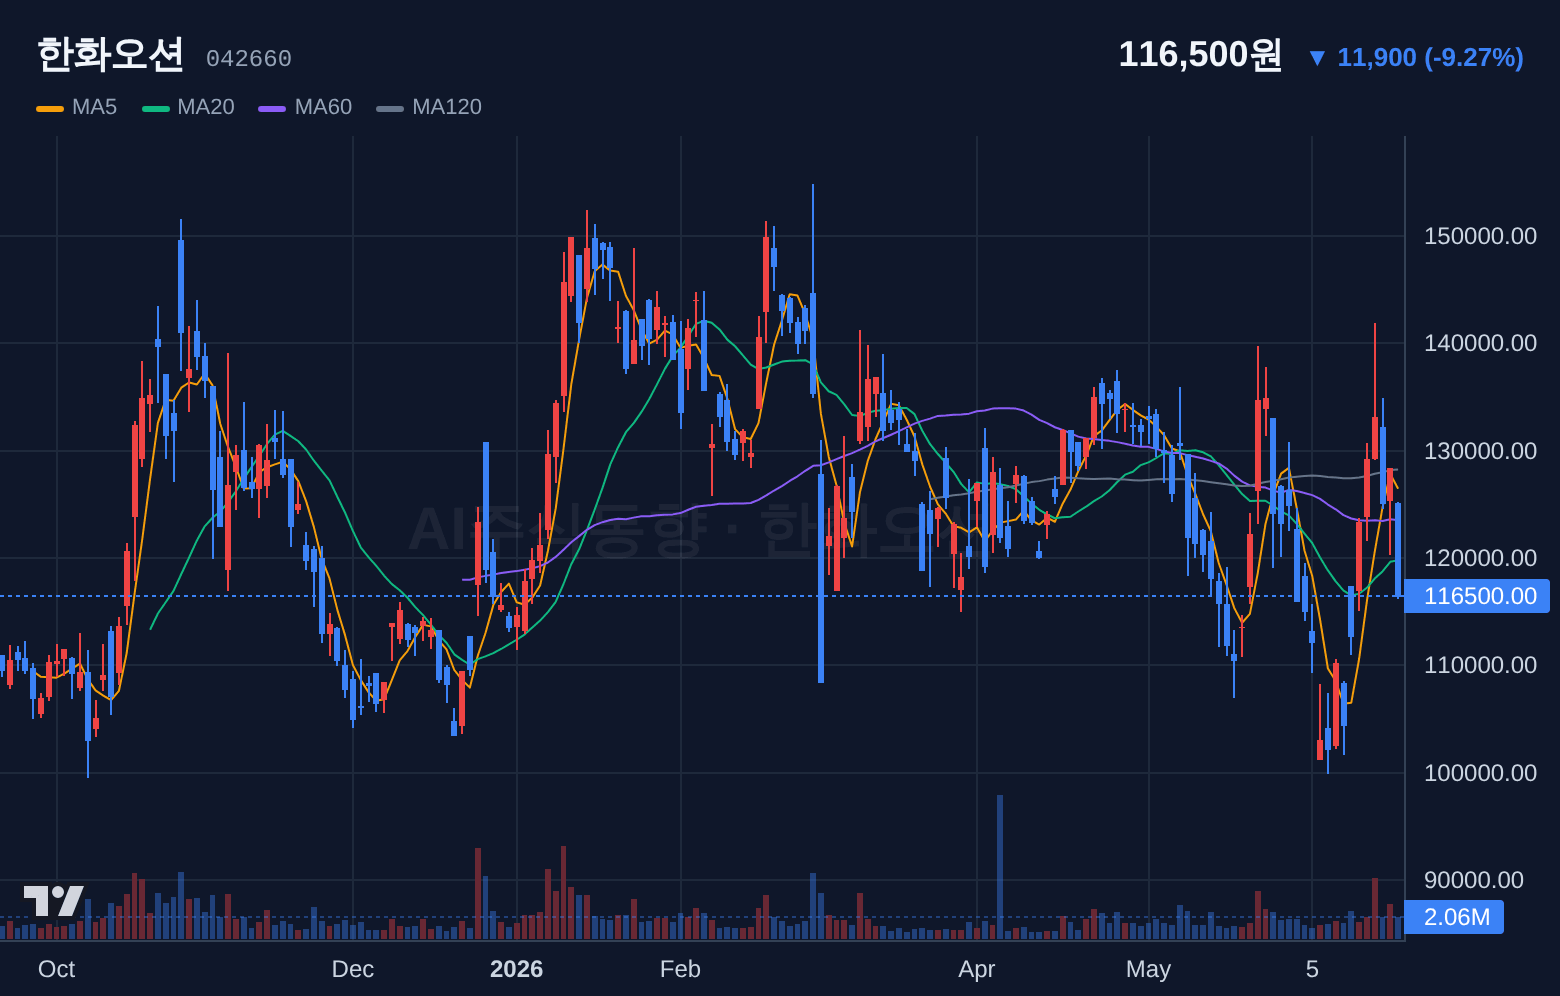Select the MA60 legend label
Viewport: 1560px width, 996px height.
pos(323,107)
